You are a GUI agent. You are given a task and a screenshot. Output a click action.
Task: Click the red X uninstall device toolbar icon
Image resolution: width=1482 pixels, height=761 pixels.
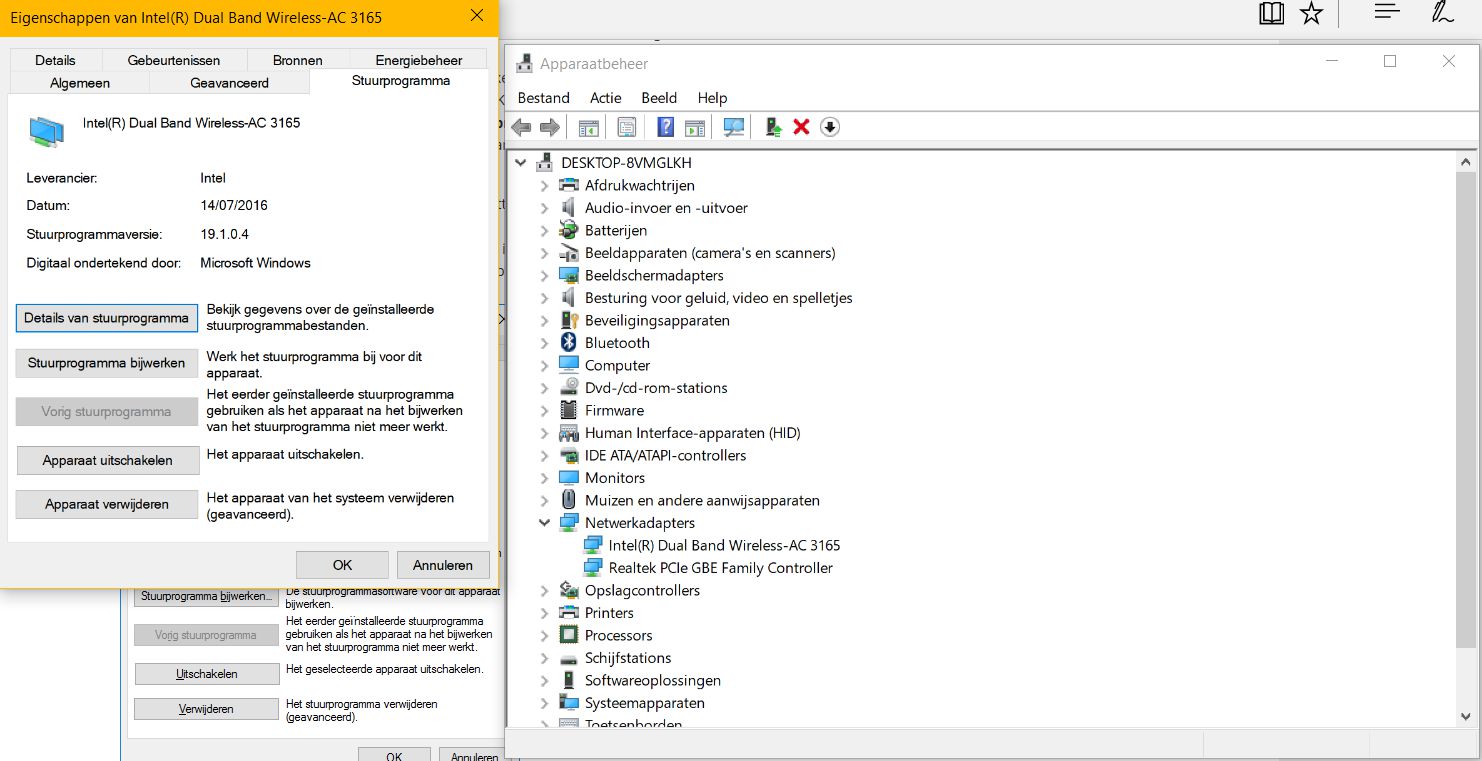(801, 127)
